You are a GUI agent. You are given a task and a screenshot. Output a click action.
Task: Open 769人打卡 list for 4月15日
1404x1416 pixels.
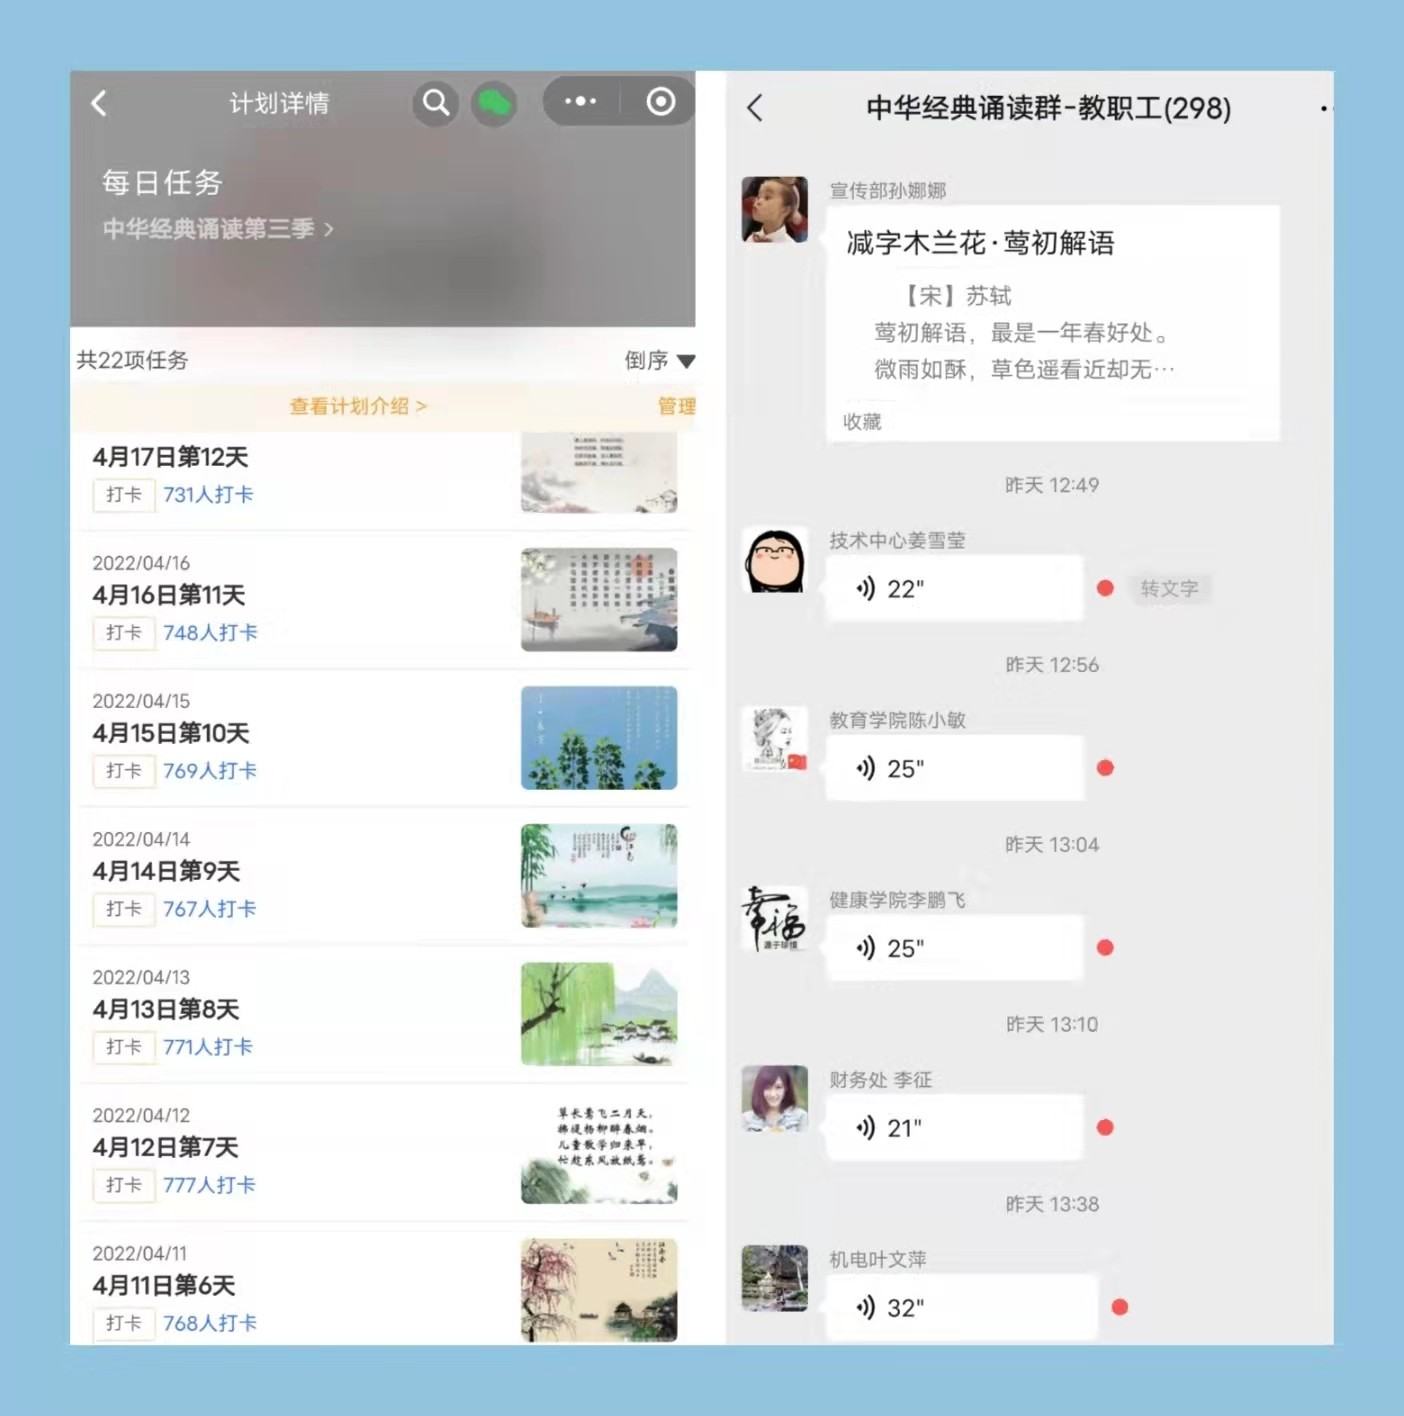(210, 771)
